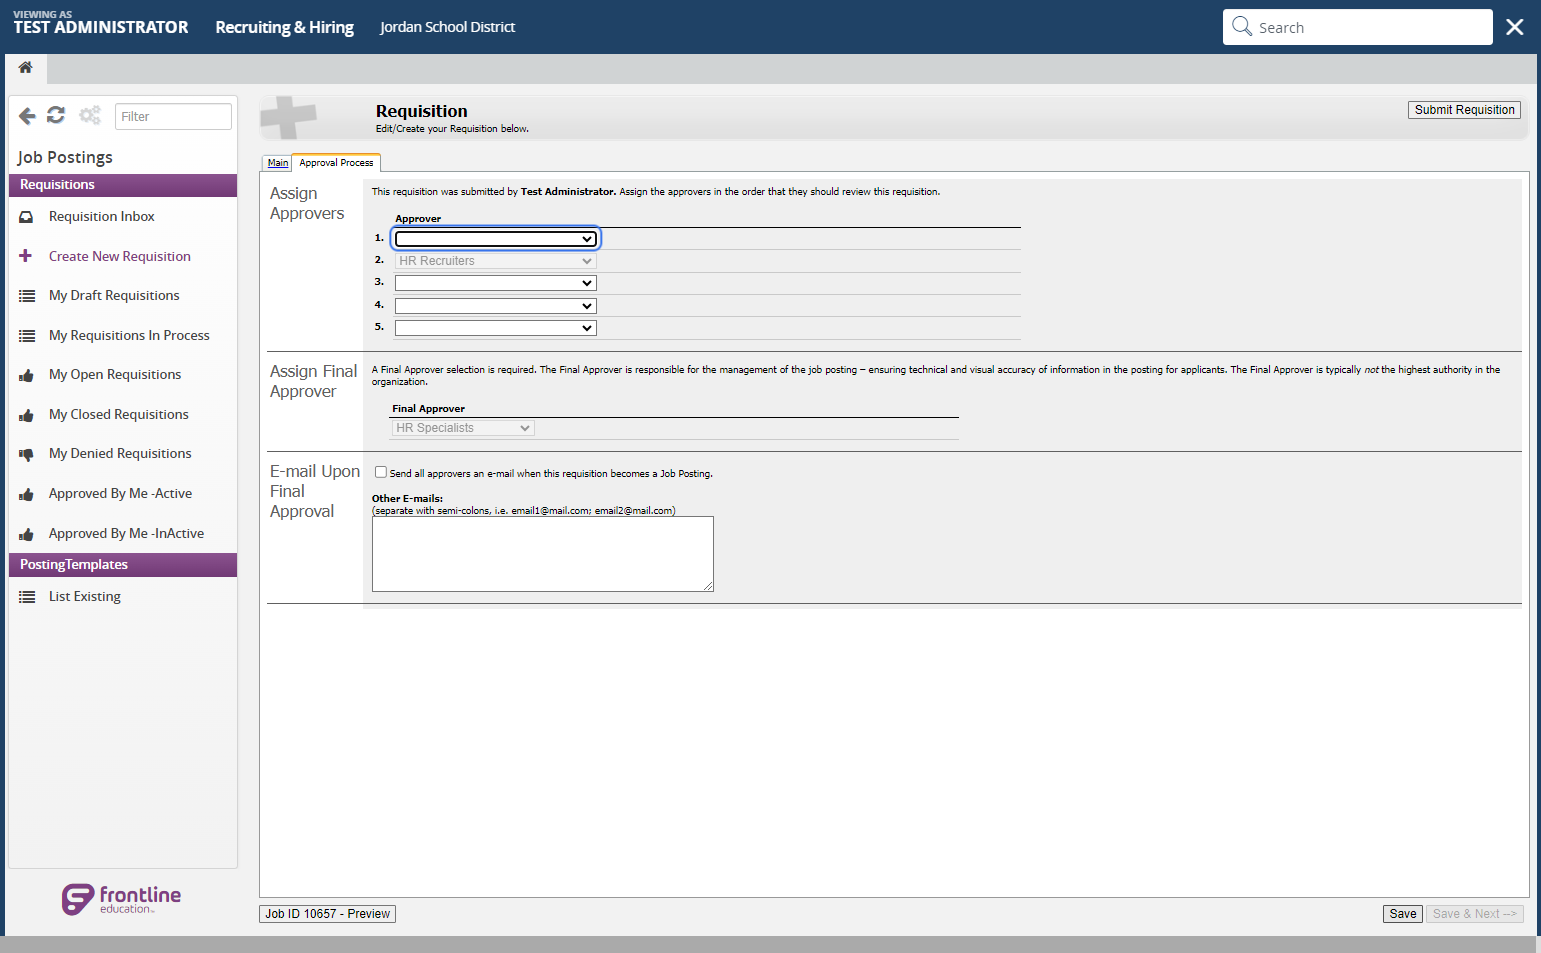Open the List Existing link
Image resolution: width=1541 pixels, height=953 pixels.
click(x=85, y=597)
